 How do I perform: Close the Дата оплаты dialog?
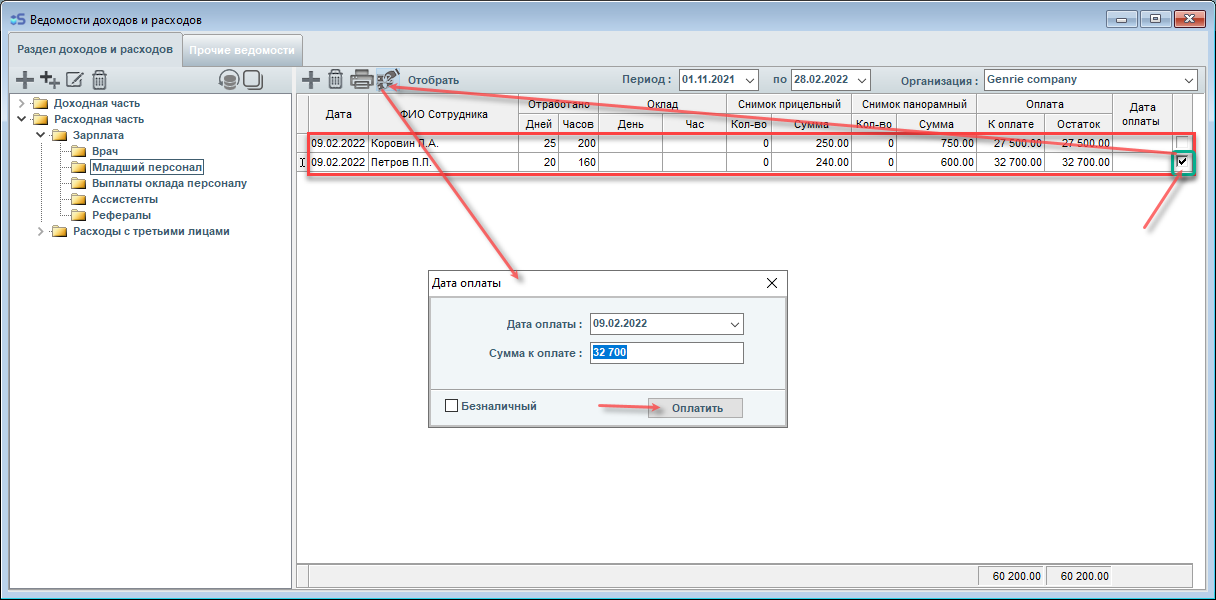point(771,283)
